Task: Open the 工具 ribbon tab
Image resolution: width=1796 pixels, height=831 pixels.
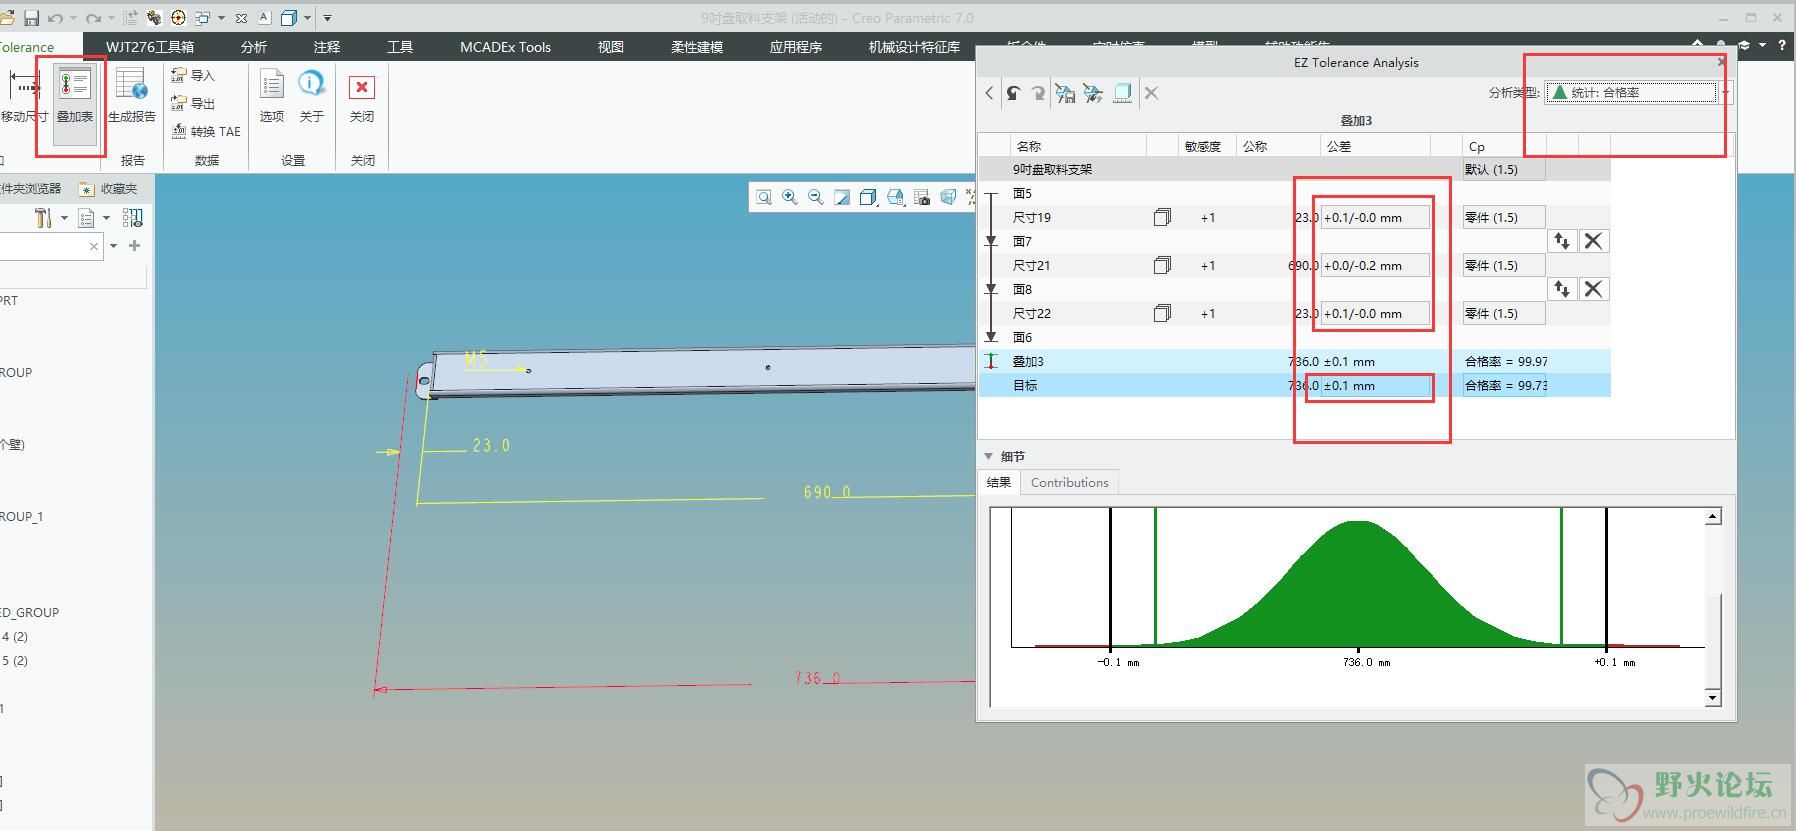Action: pos(400,47)
